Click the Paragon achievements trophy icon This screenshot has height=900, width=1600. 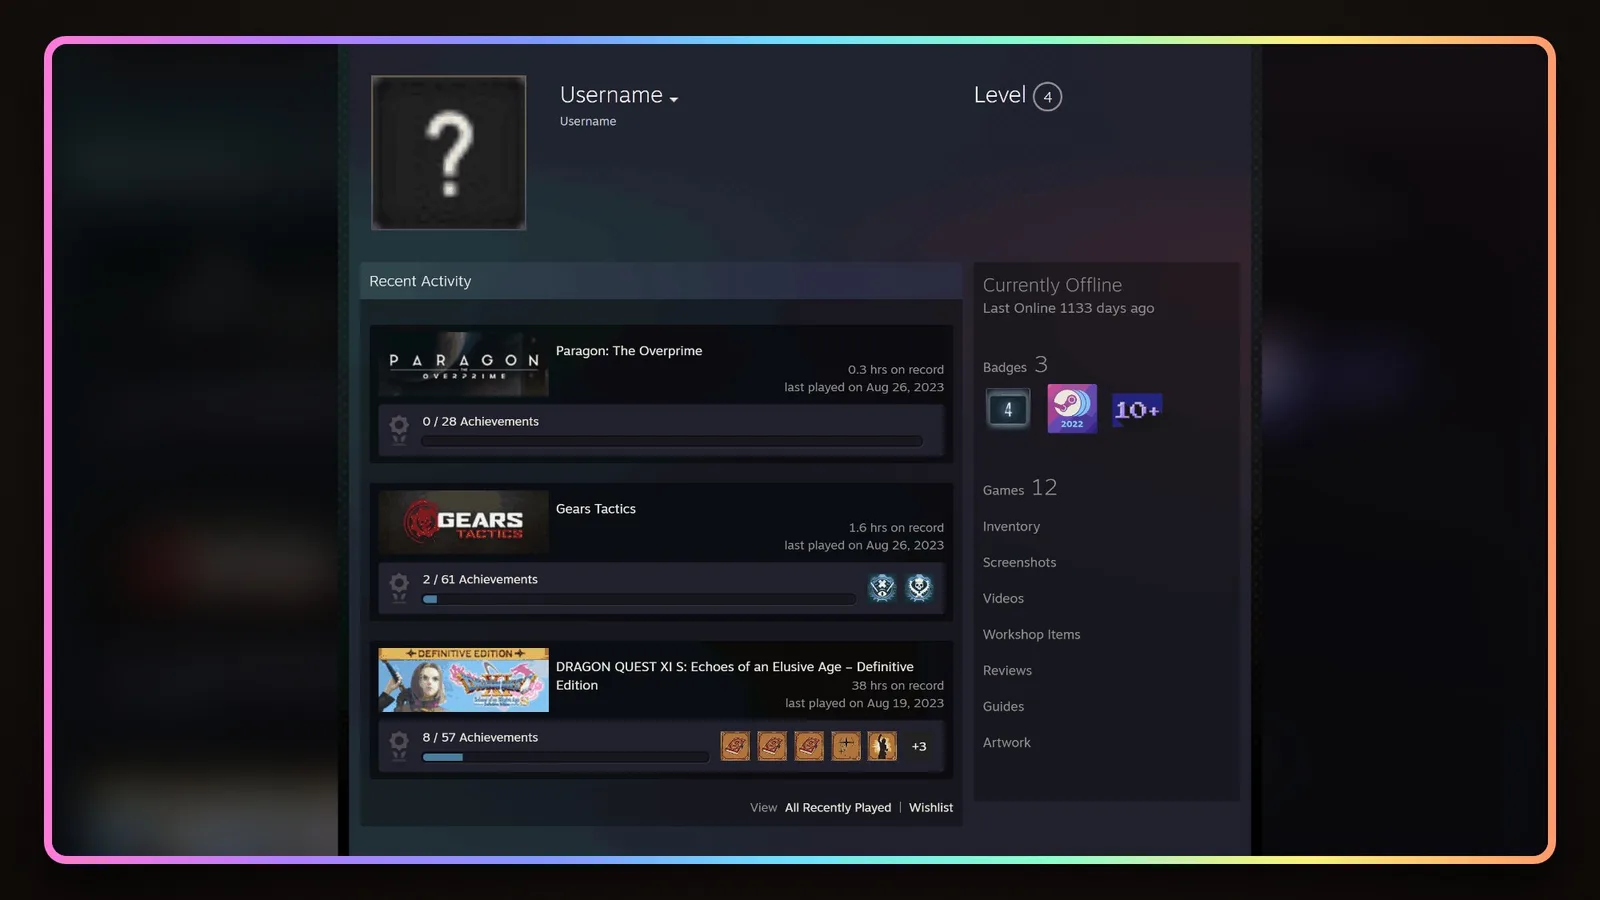tap(399, 430)
